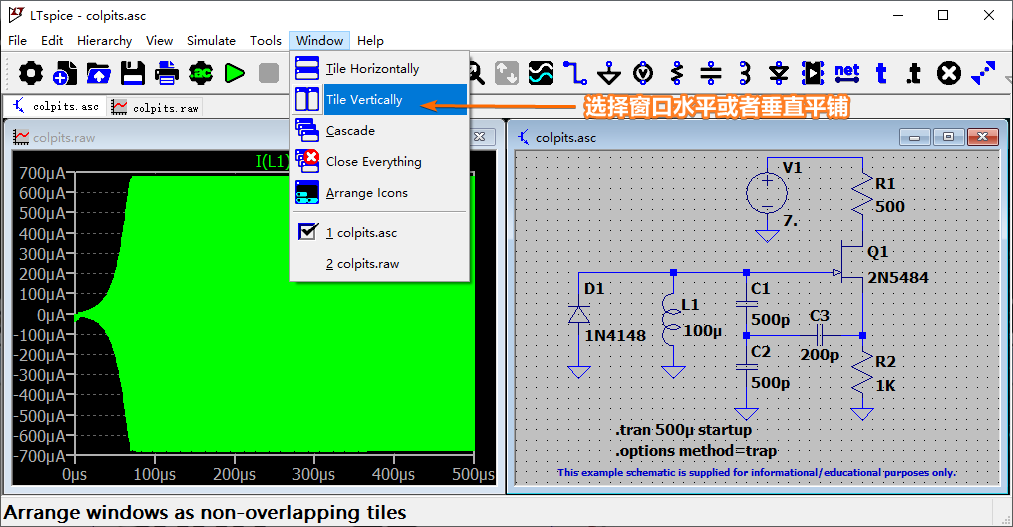Check the 1 colpits.asc window entry
Image resolution: width=1013 pixels, height=527 pixels.
pyautogui.click(x=361, y=233)
